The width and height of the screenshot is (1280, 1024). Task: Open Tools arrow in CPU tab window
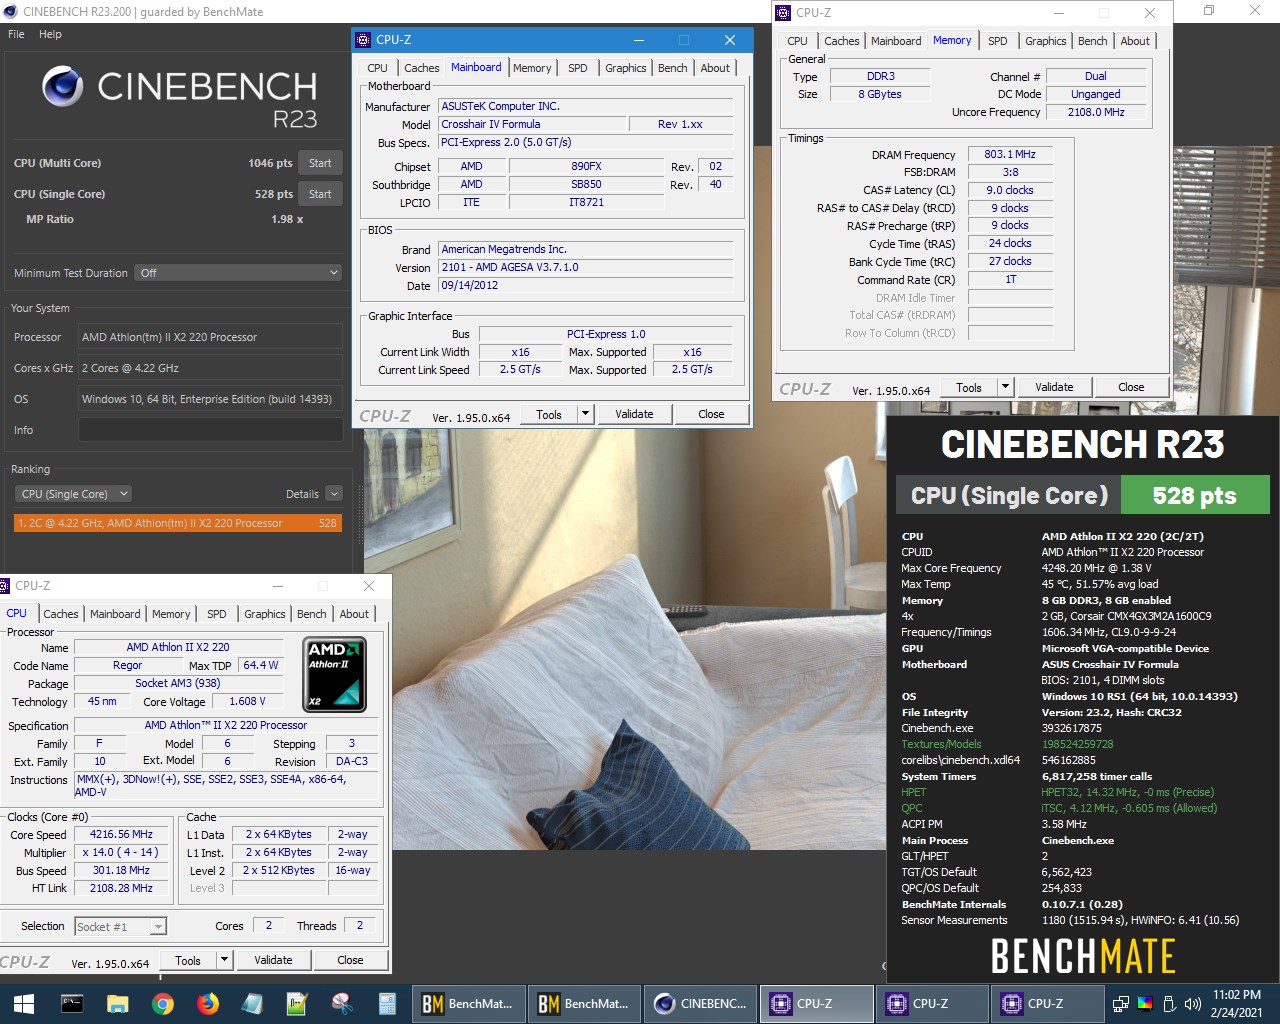click(225, 960)
